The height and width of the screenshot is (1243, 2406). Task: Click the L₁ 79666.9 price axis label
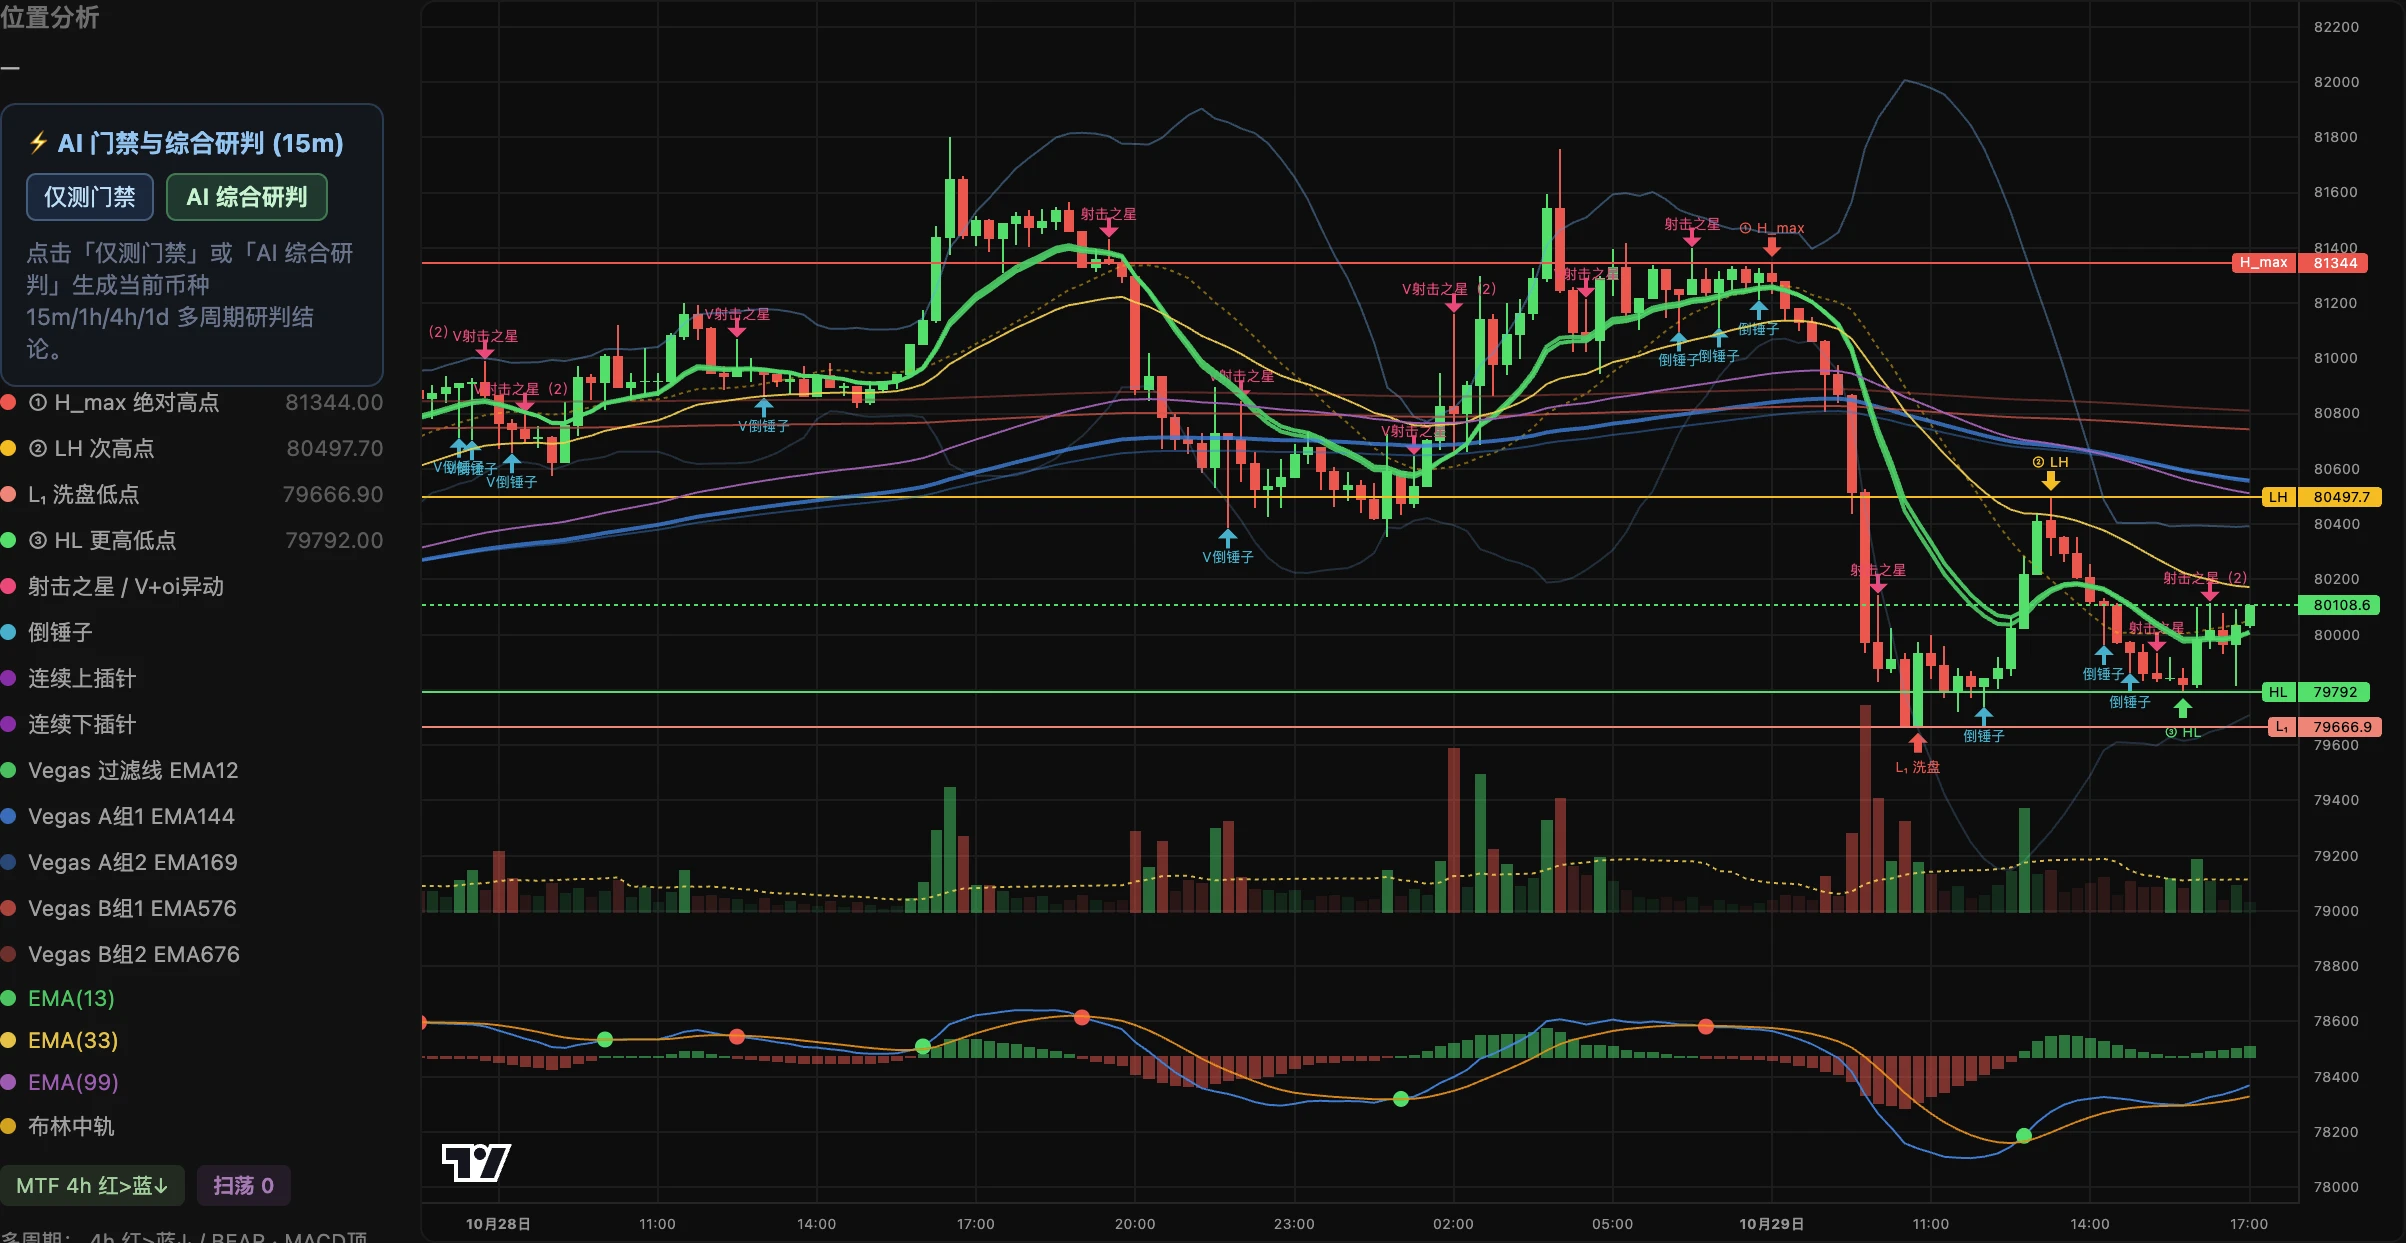tap(2325, 727)
